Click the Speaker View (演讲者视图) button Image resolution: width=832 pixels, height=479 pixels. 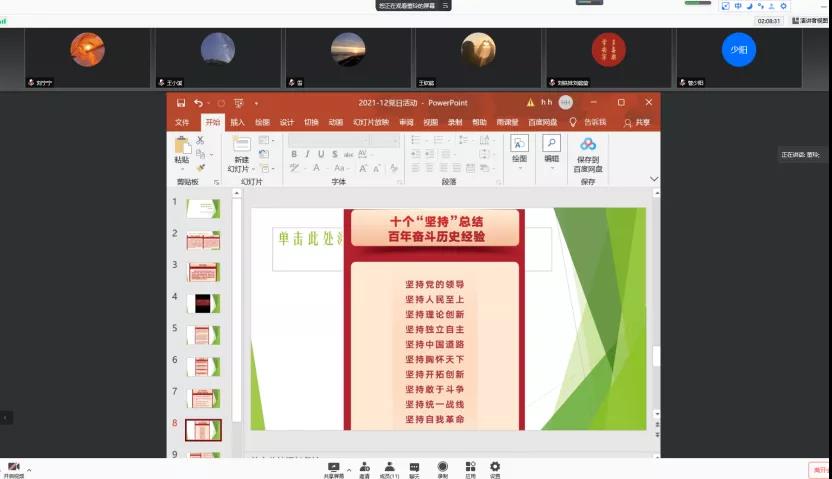click(809, 20)
